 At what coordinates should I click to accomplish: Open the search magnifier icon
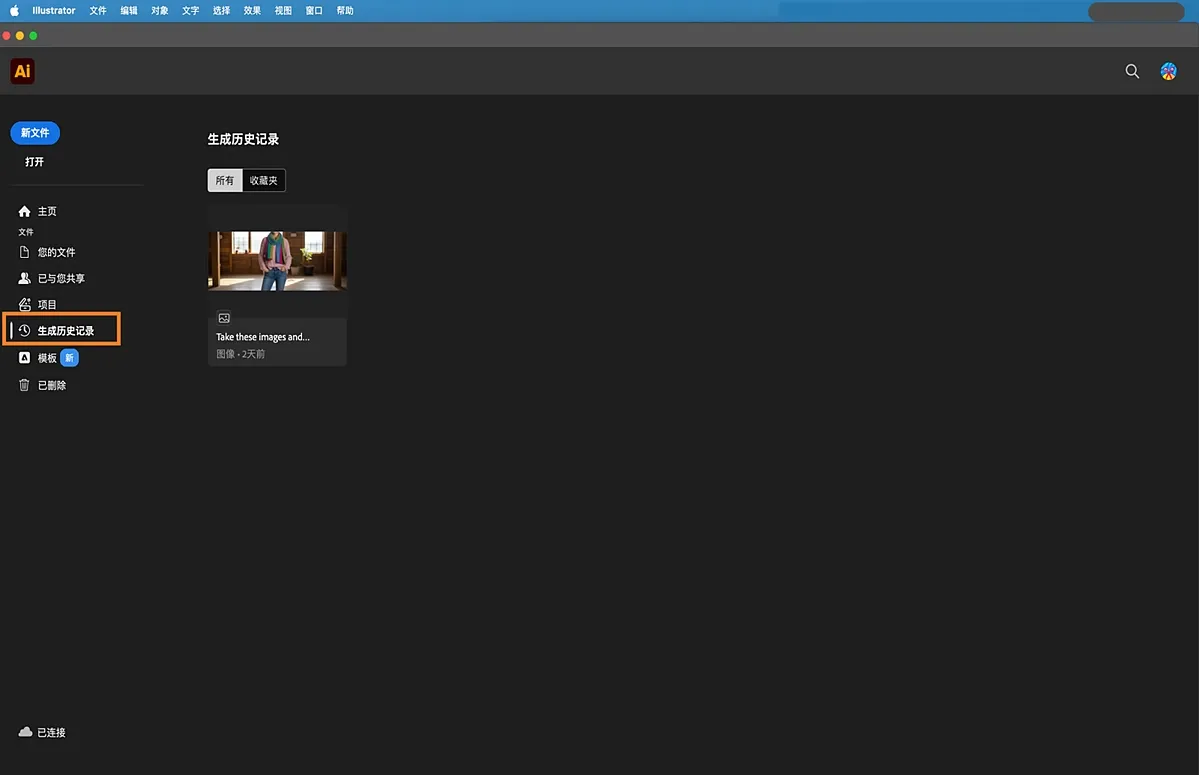(x=1132, y=72)
